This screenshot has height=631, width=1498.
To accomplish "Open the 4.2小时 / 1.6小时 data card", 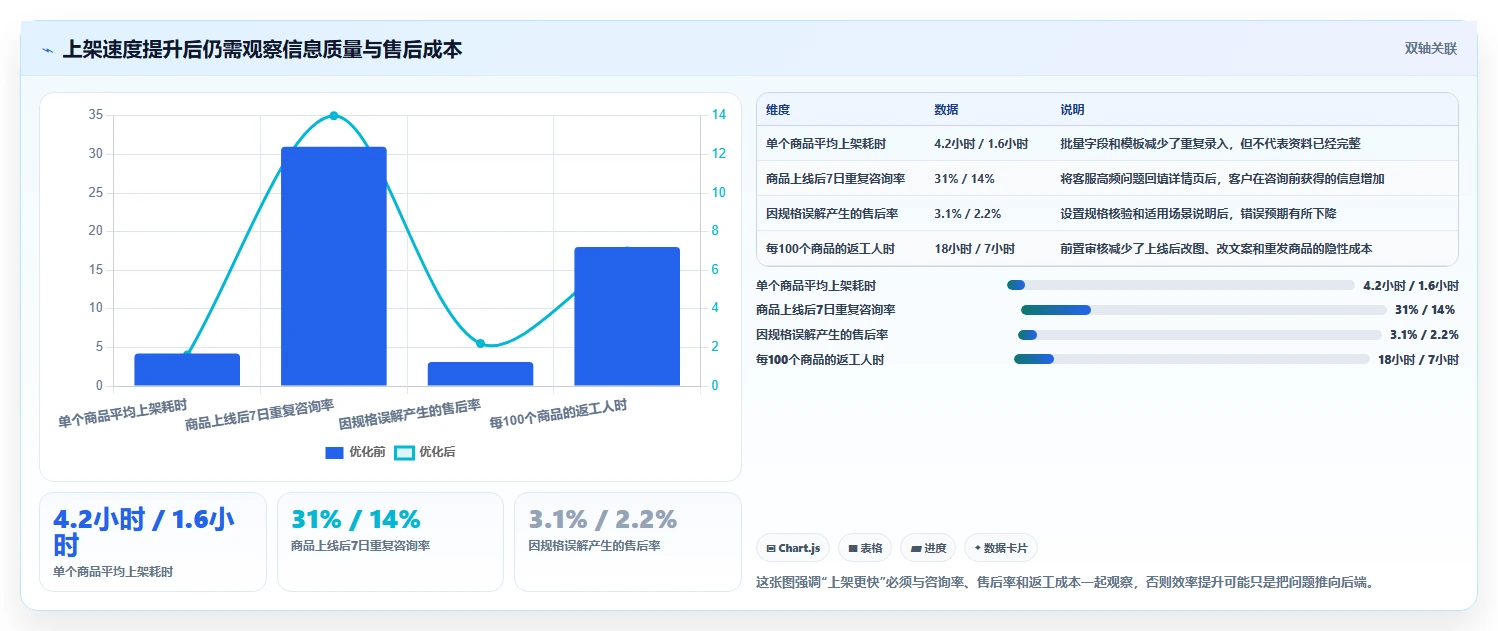I will (x=153, y=542).
